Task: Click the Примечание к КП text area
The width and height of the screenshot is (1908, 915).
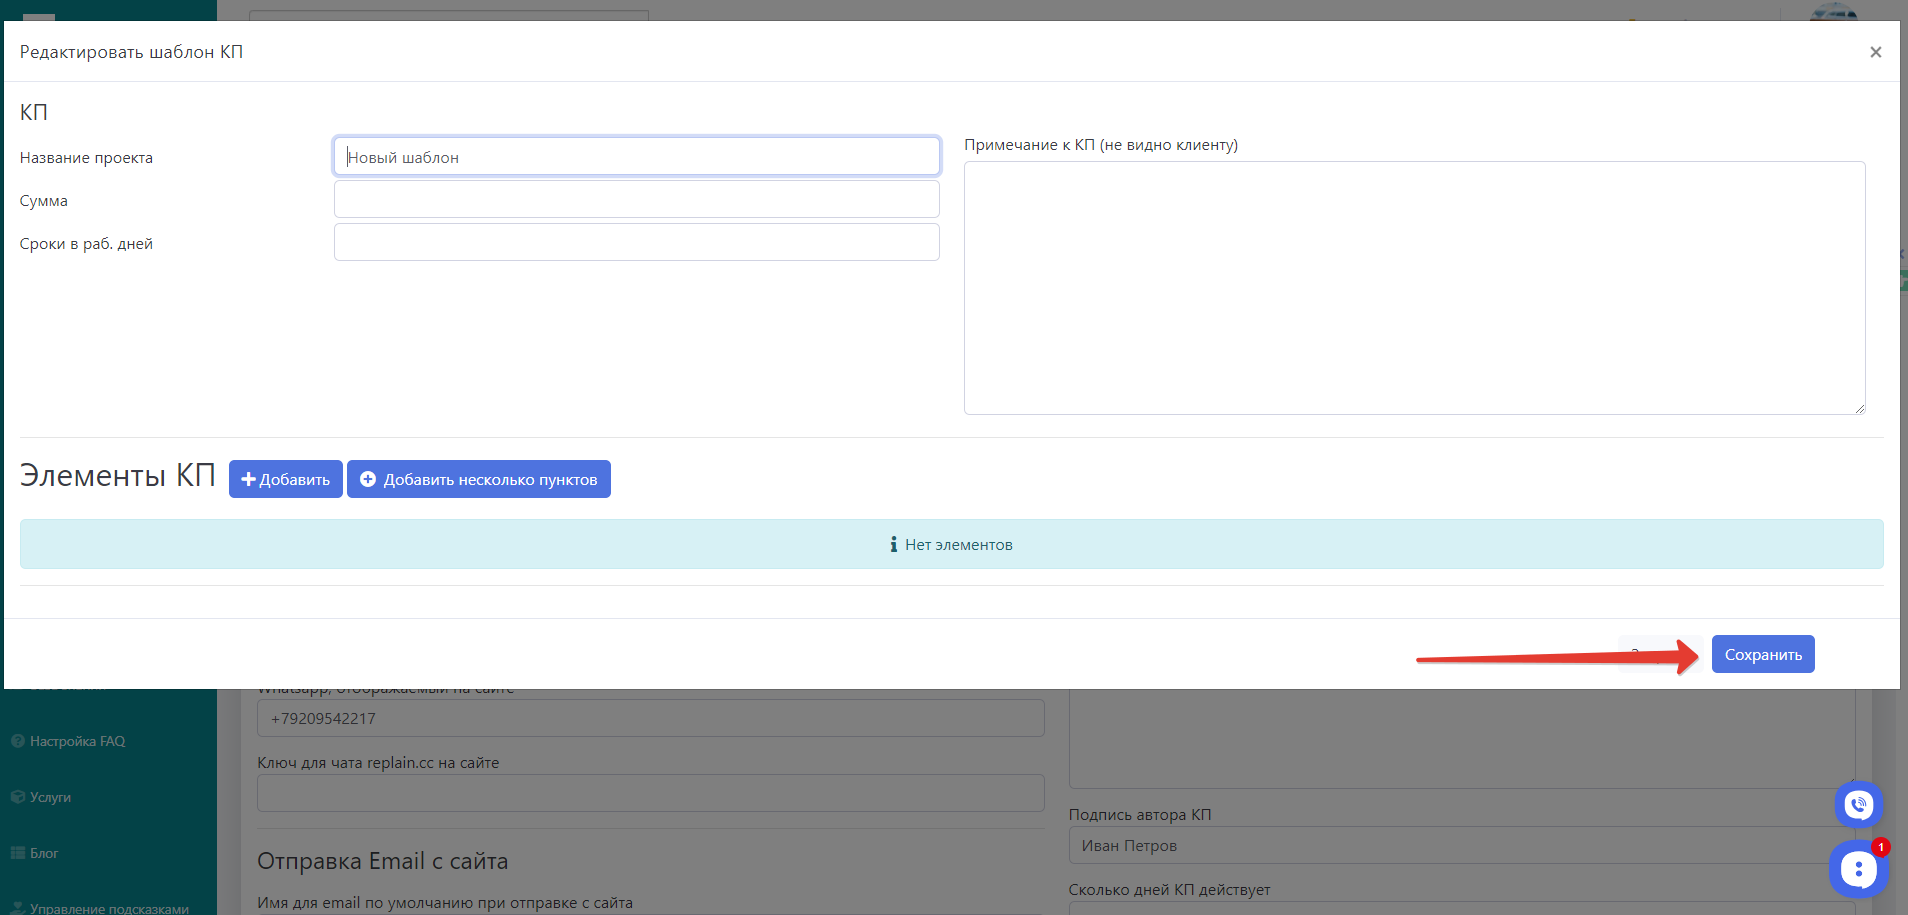Action: coord(1413,288)
